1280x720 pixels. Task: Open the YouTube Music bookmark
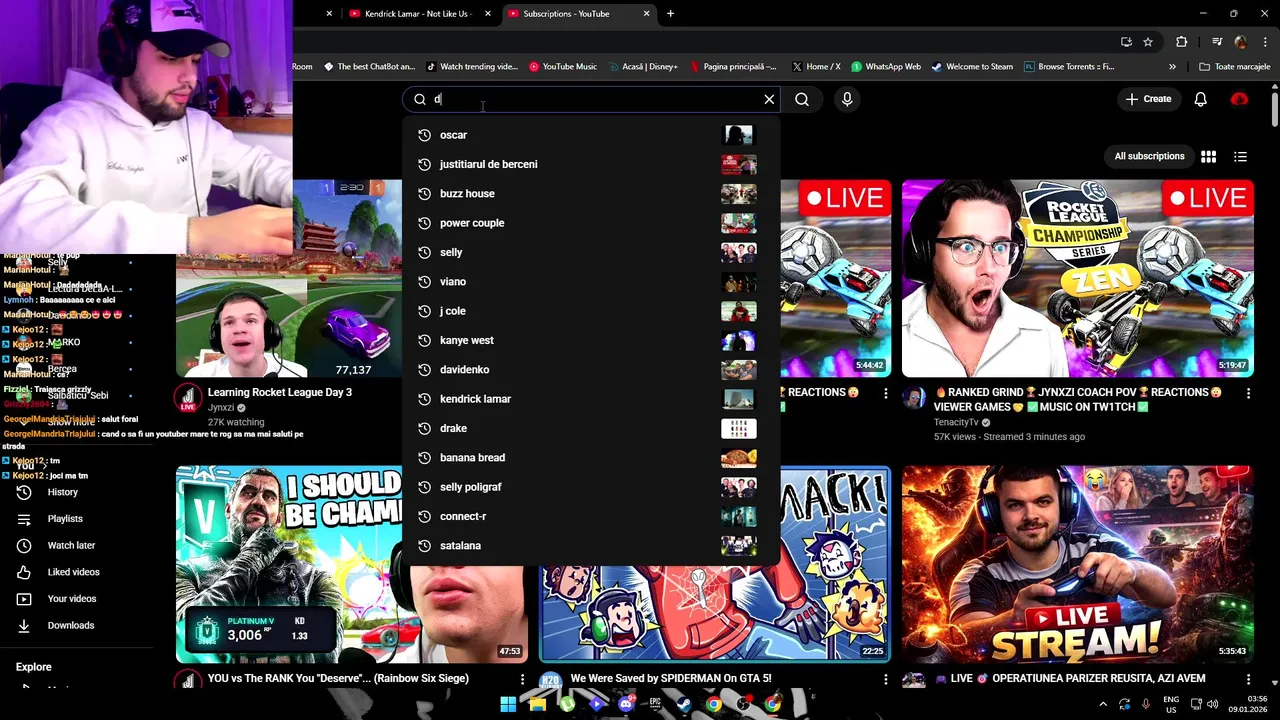pyautogui.click(x=563, y=67)
